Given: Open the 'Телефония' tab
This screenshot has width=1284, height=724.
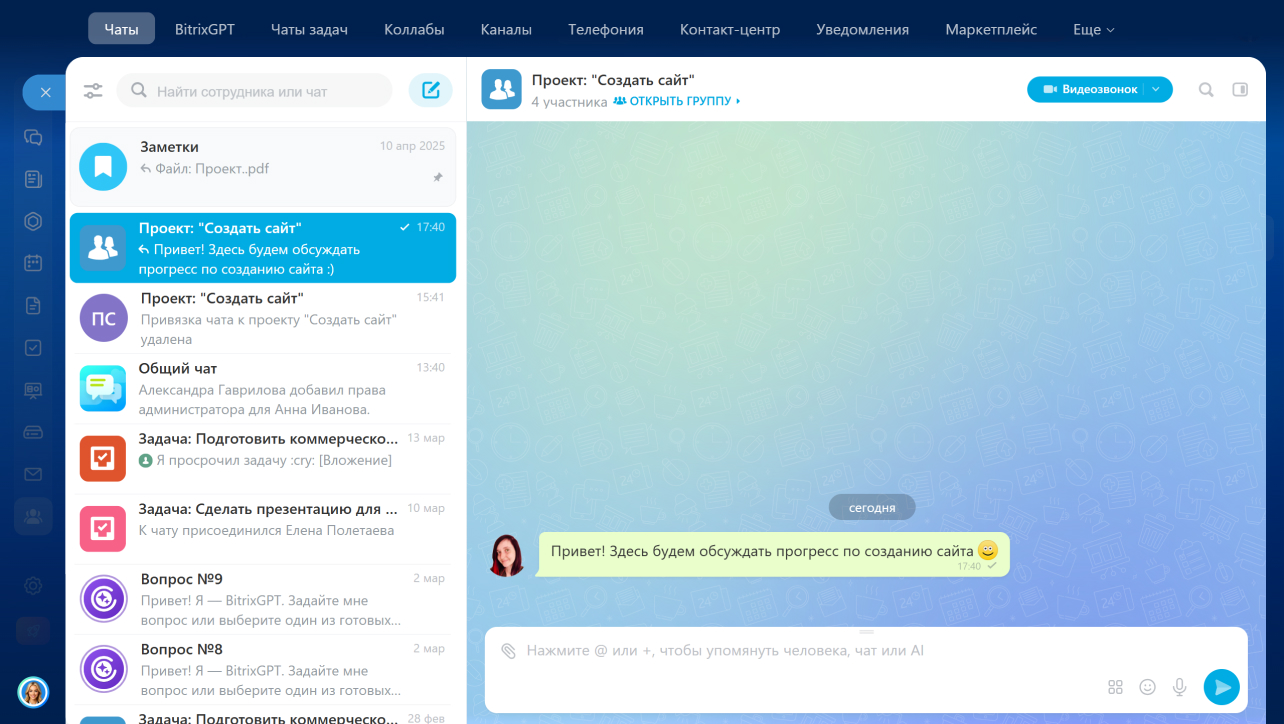Looking at the screenshot, I should [x=606, y=30].
